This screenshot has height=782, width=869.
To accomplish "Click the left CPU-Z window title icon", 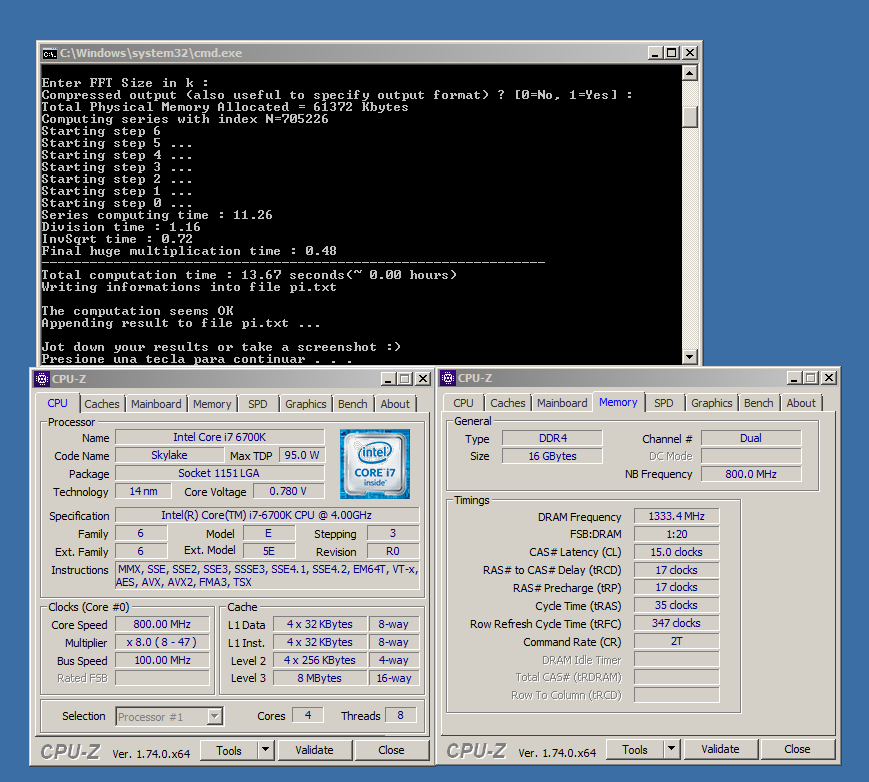I will pos(42,379).
